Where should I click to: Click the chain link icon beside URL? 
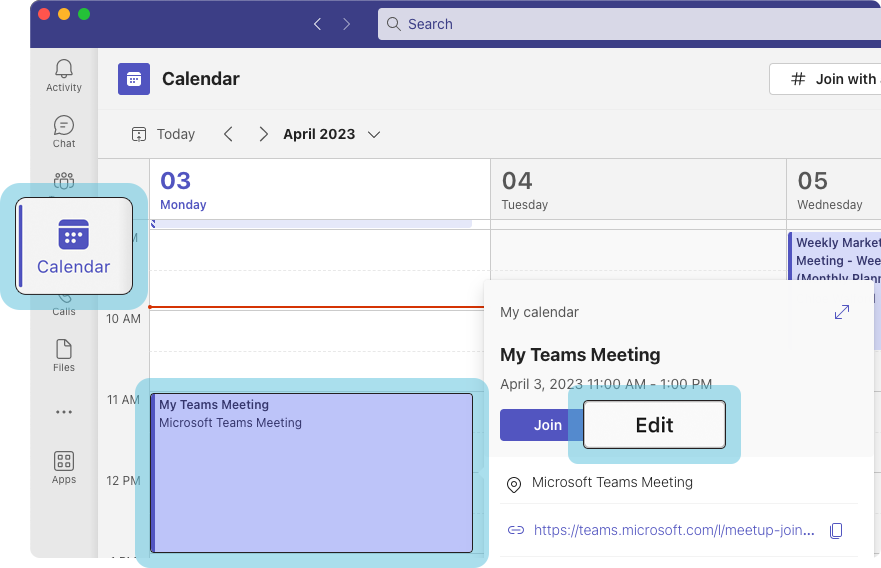pos(516,530)
